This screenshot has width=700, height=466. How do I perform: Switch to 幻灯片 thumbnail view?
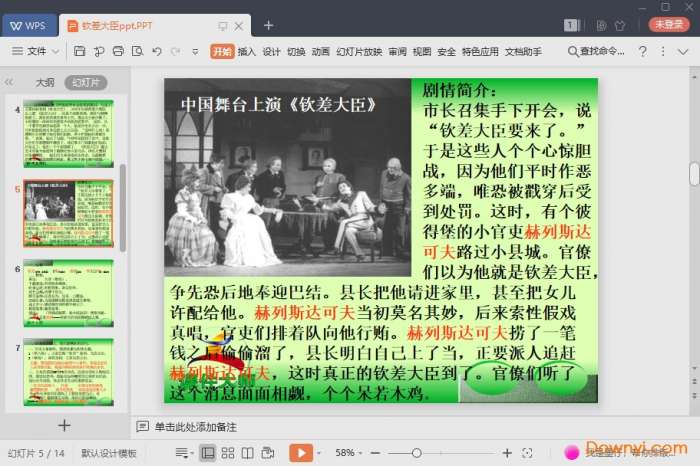tap(86, 83)
